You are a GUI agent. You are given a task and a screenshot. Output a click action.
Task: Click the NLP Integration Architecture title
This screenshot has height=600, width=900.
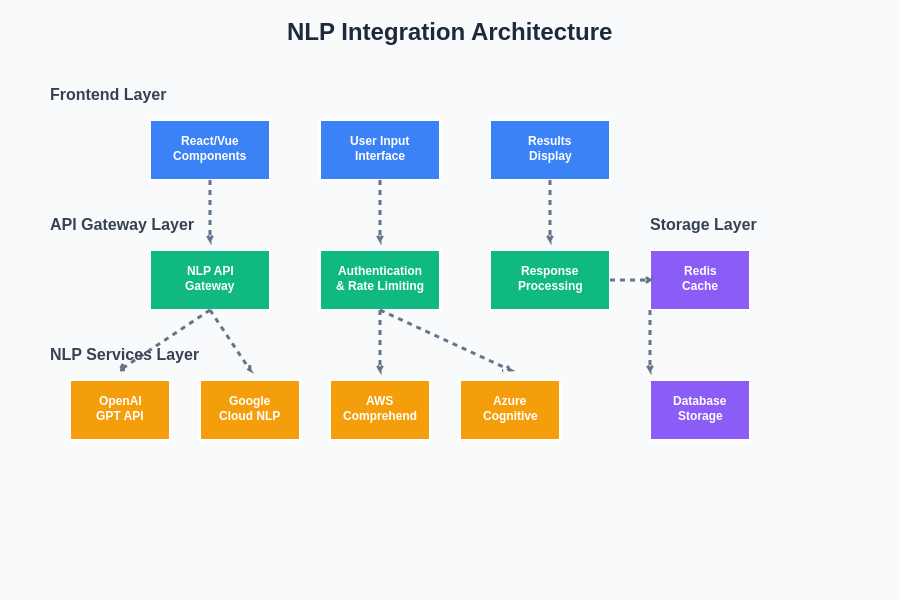pyautogui.click(x=449, y=32)
